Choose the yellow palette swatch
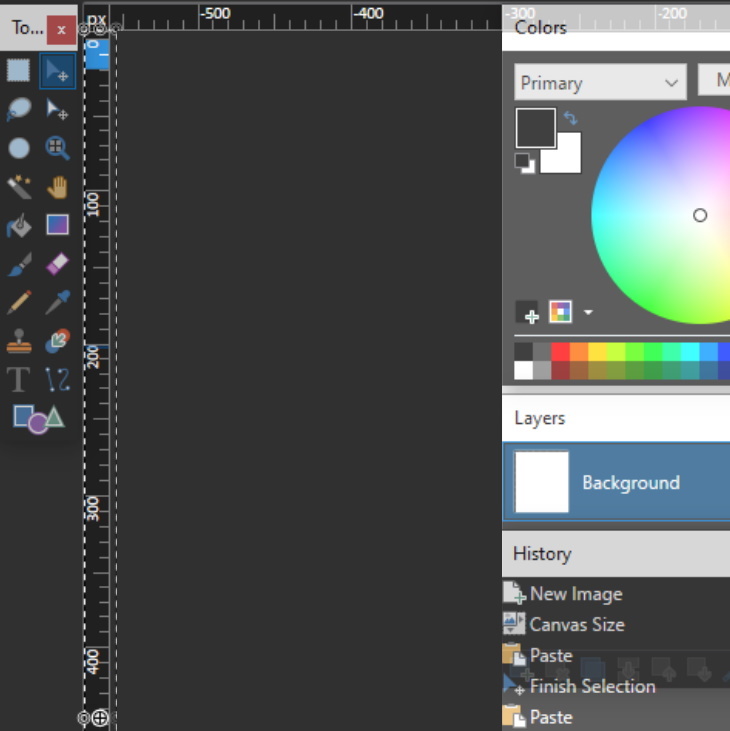 coord(597,352)
